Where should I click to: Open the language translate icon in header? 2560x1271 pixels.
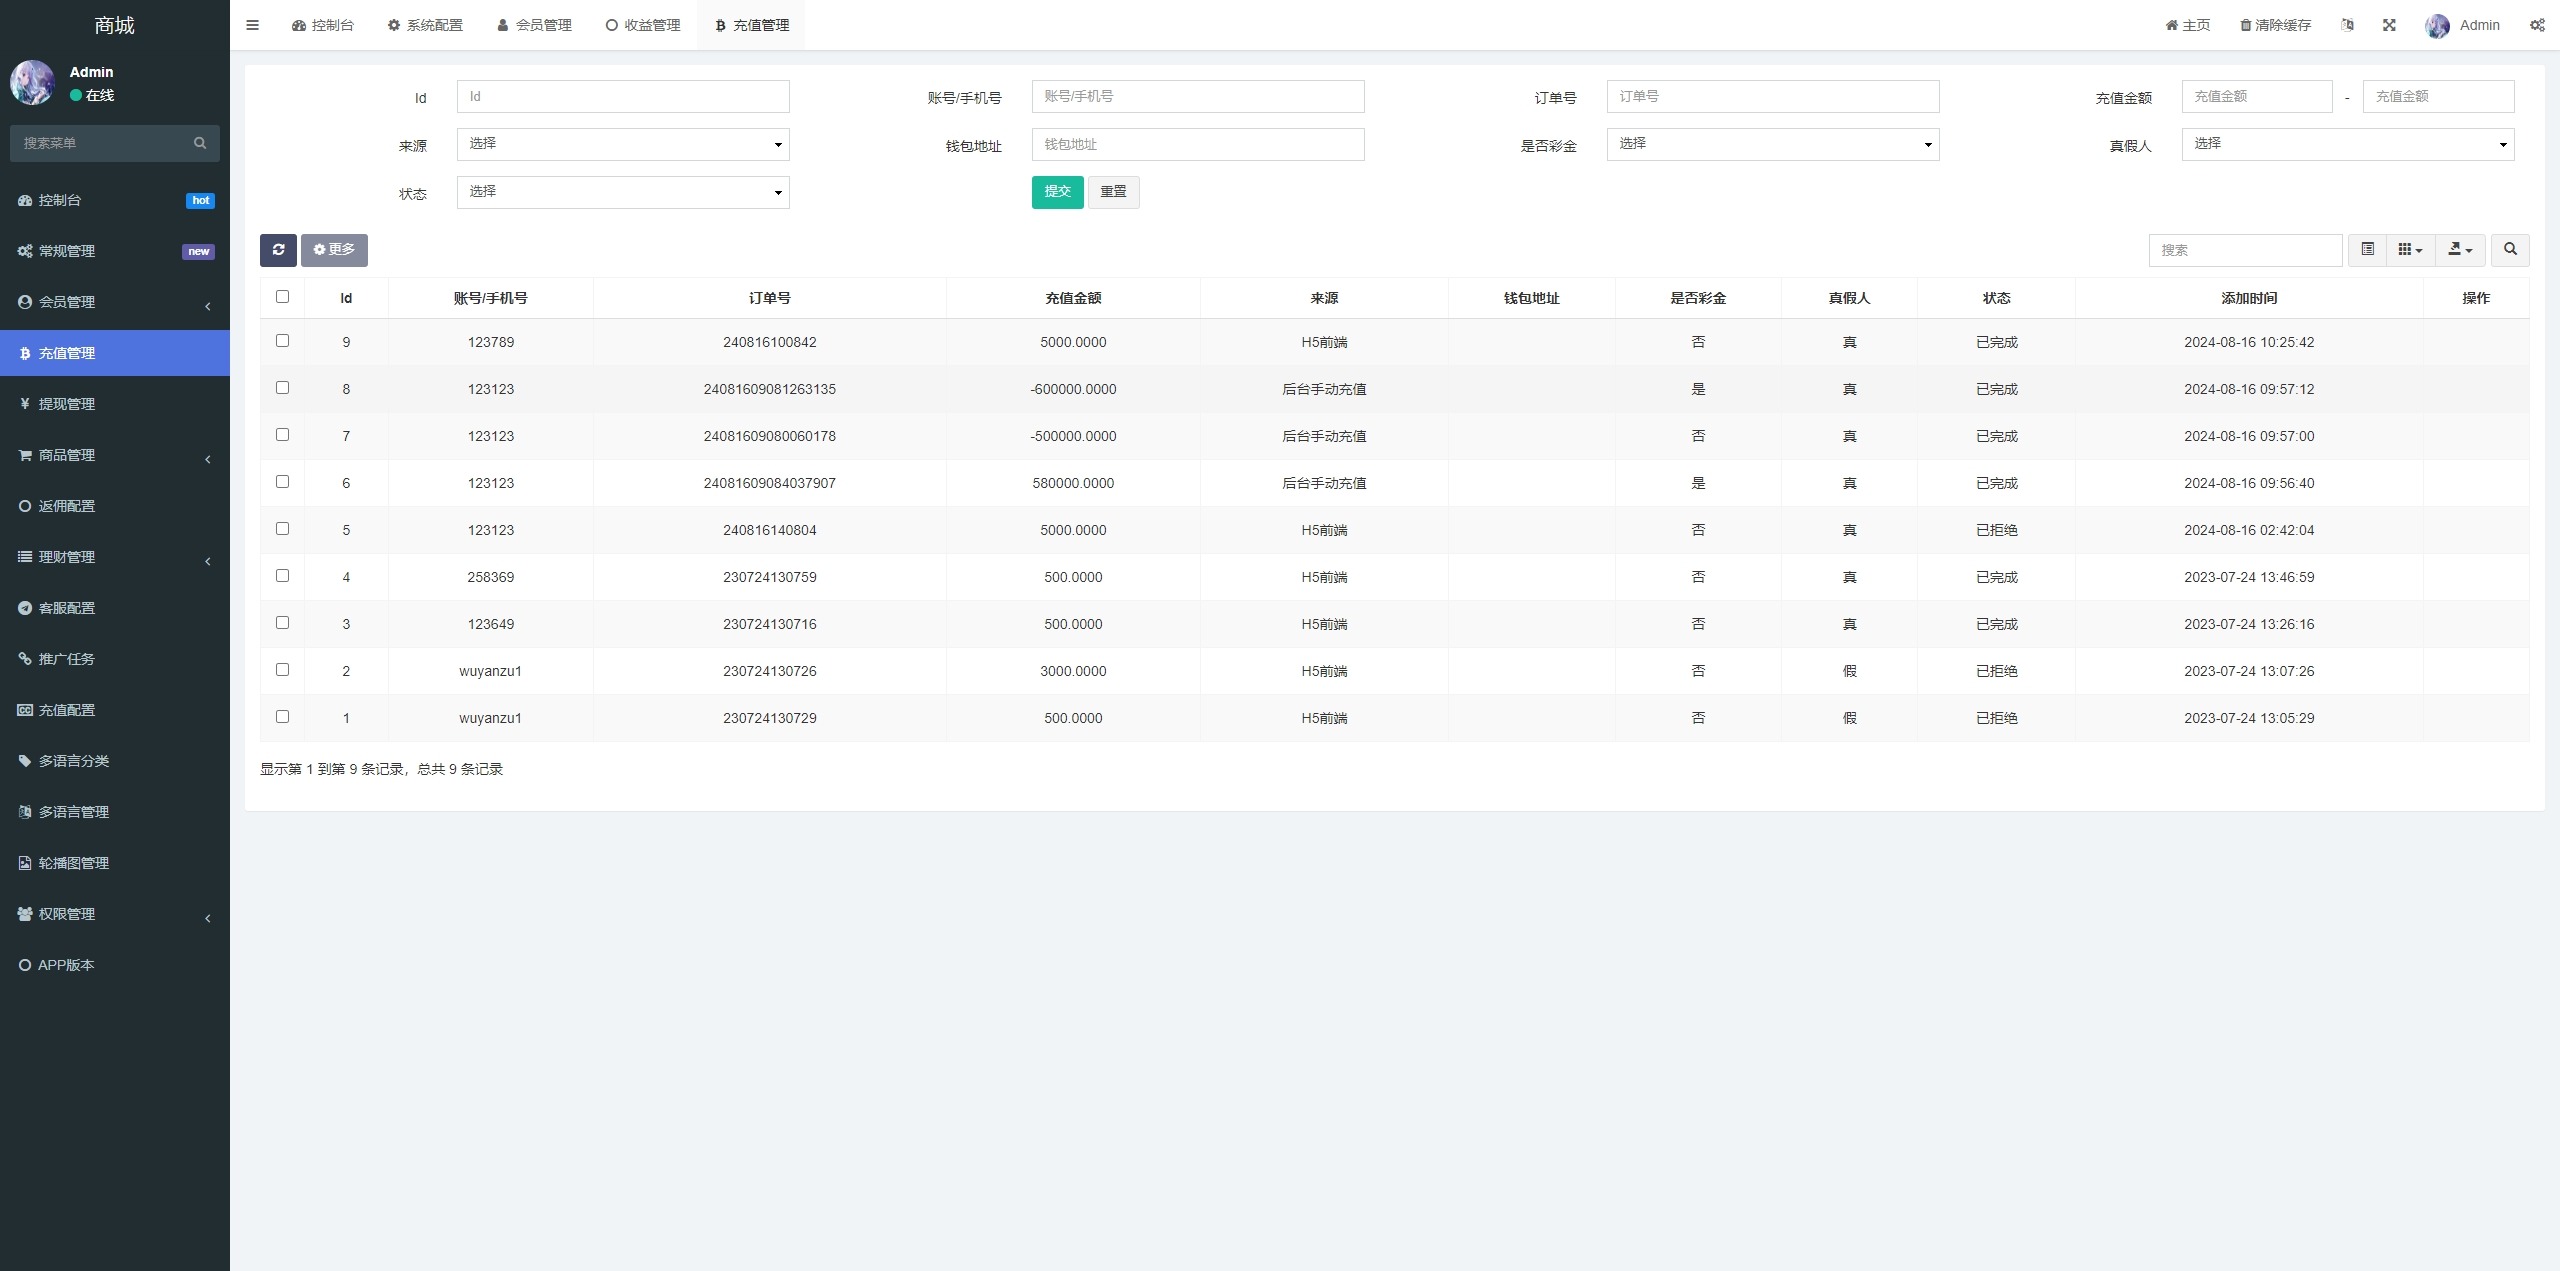(x=2347, y=25)
